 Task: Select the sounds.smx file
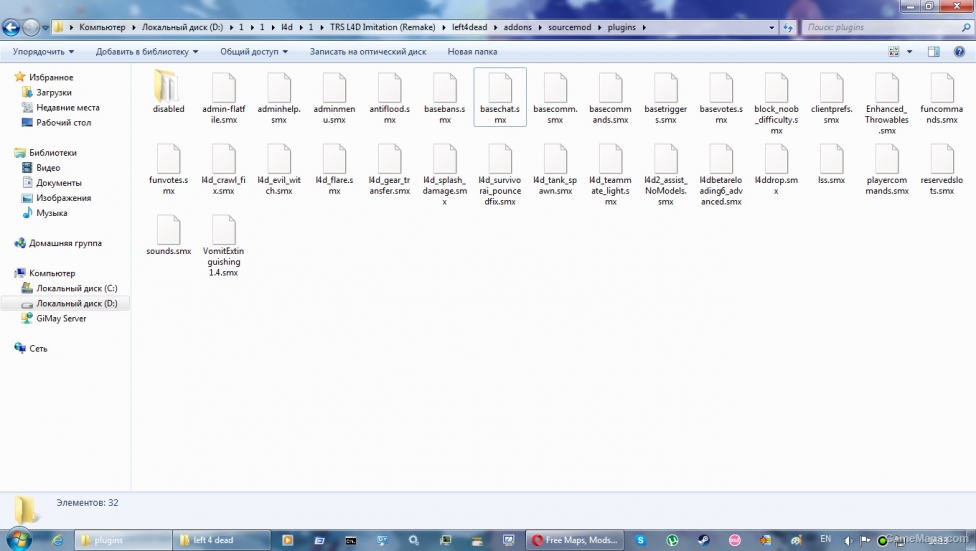pyautogui.click(x=168, y=231)
